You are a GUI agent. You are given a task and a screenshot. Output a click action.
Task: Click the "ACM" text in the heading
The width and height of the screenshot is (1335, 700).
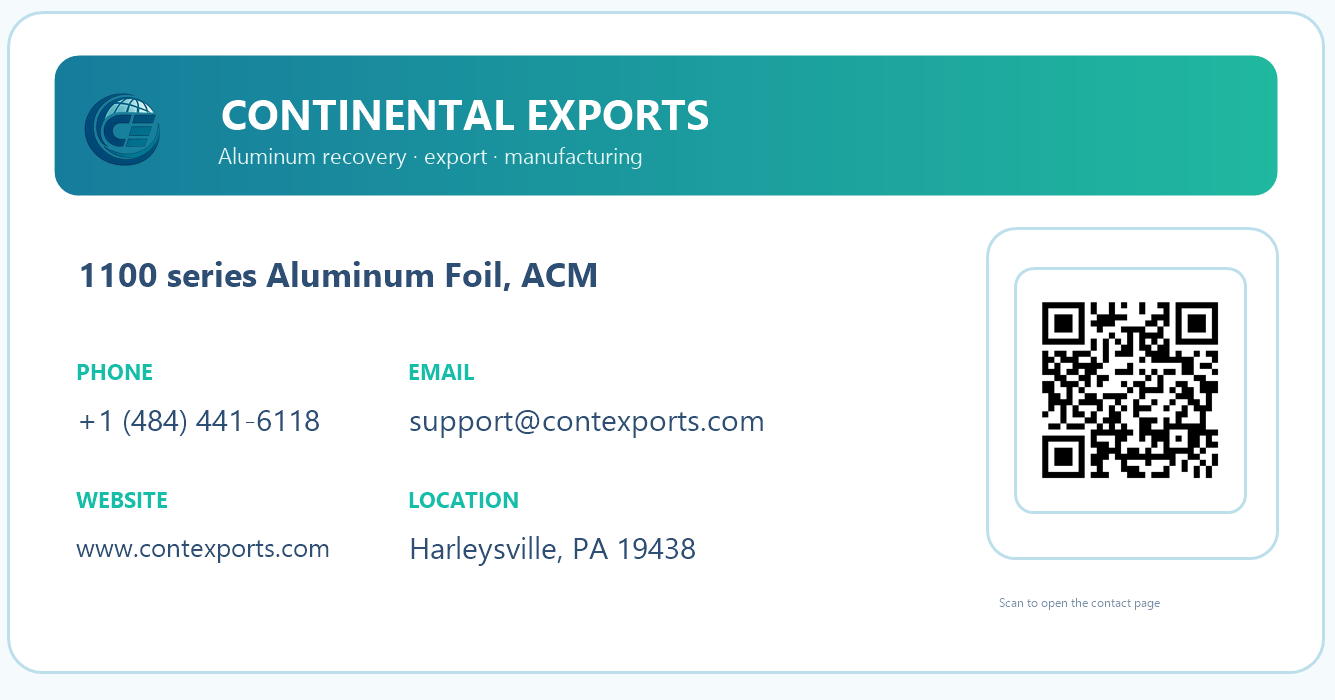561,275
